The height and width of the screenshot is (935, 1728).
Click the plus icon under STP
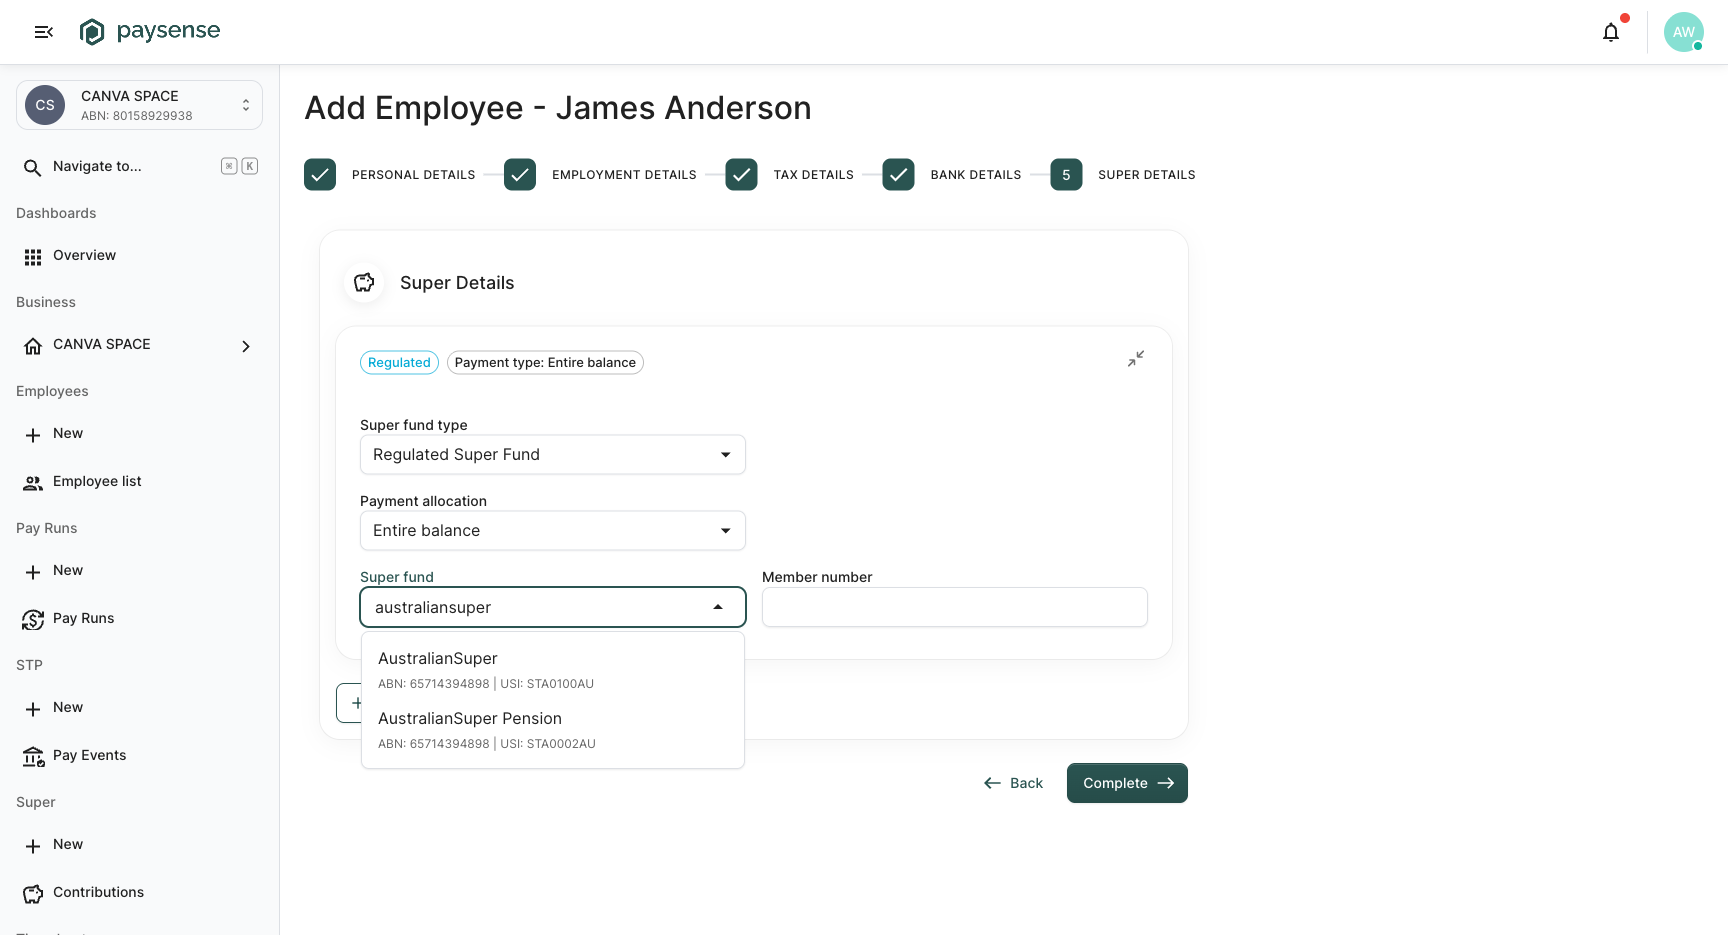tap(33, 709)
